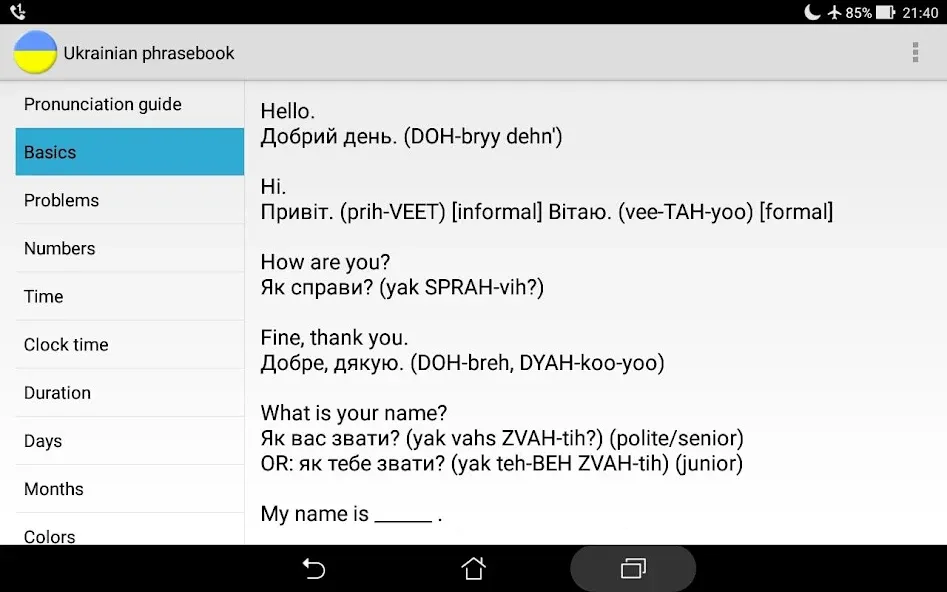Tap the Ukrainian flag app icon
The image size is (947, 592).
click(35, 53)
